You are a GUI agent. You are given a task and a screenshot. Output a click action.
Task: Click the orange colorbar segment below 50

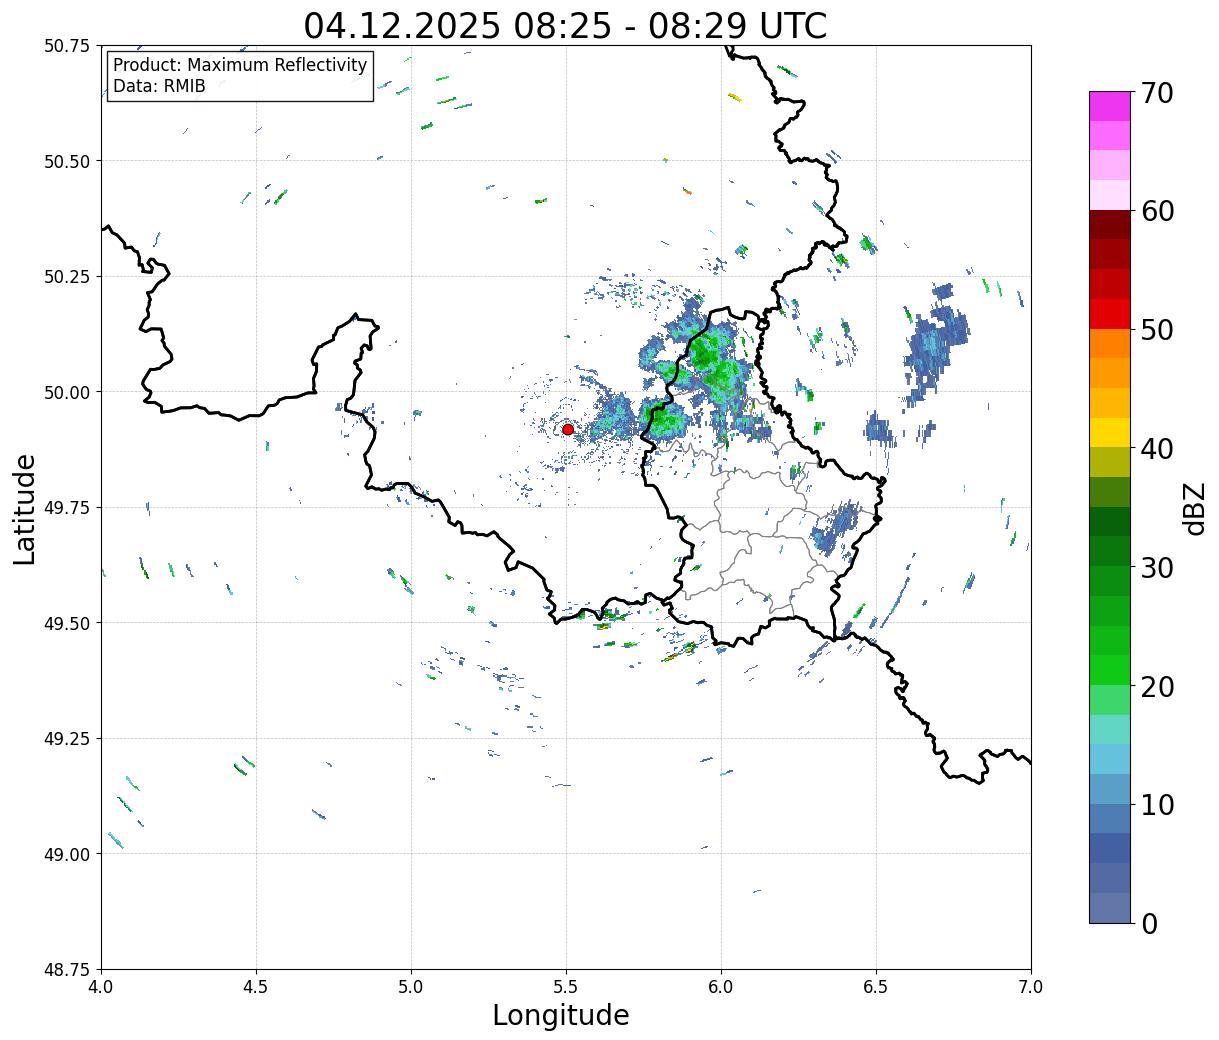(1110, 343)
